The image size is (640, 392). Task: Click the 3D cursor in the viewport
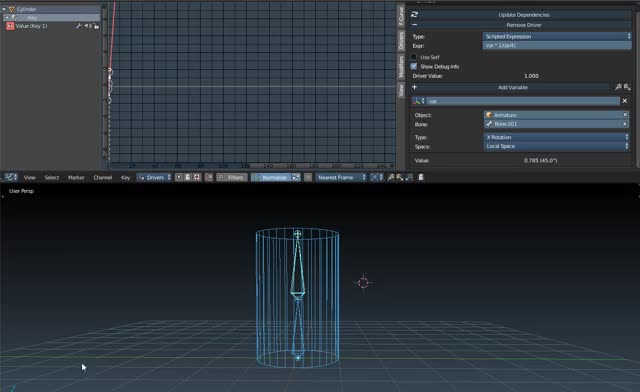click(x=363, y=283)
